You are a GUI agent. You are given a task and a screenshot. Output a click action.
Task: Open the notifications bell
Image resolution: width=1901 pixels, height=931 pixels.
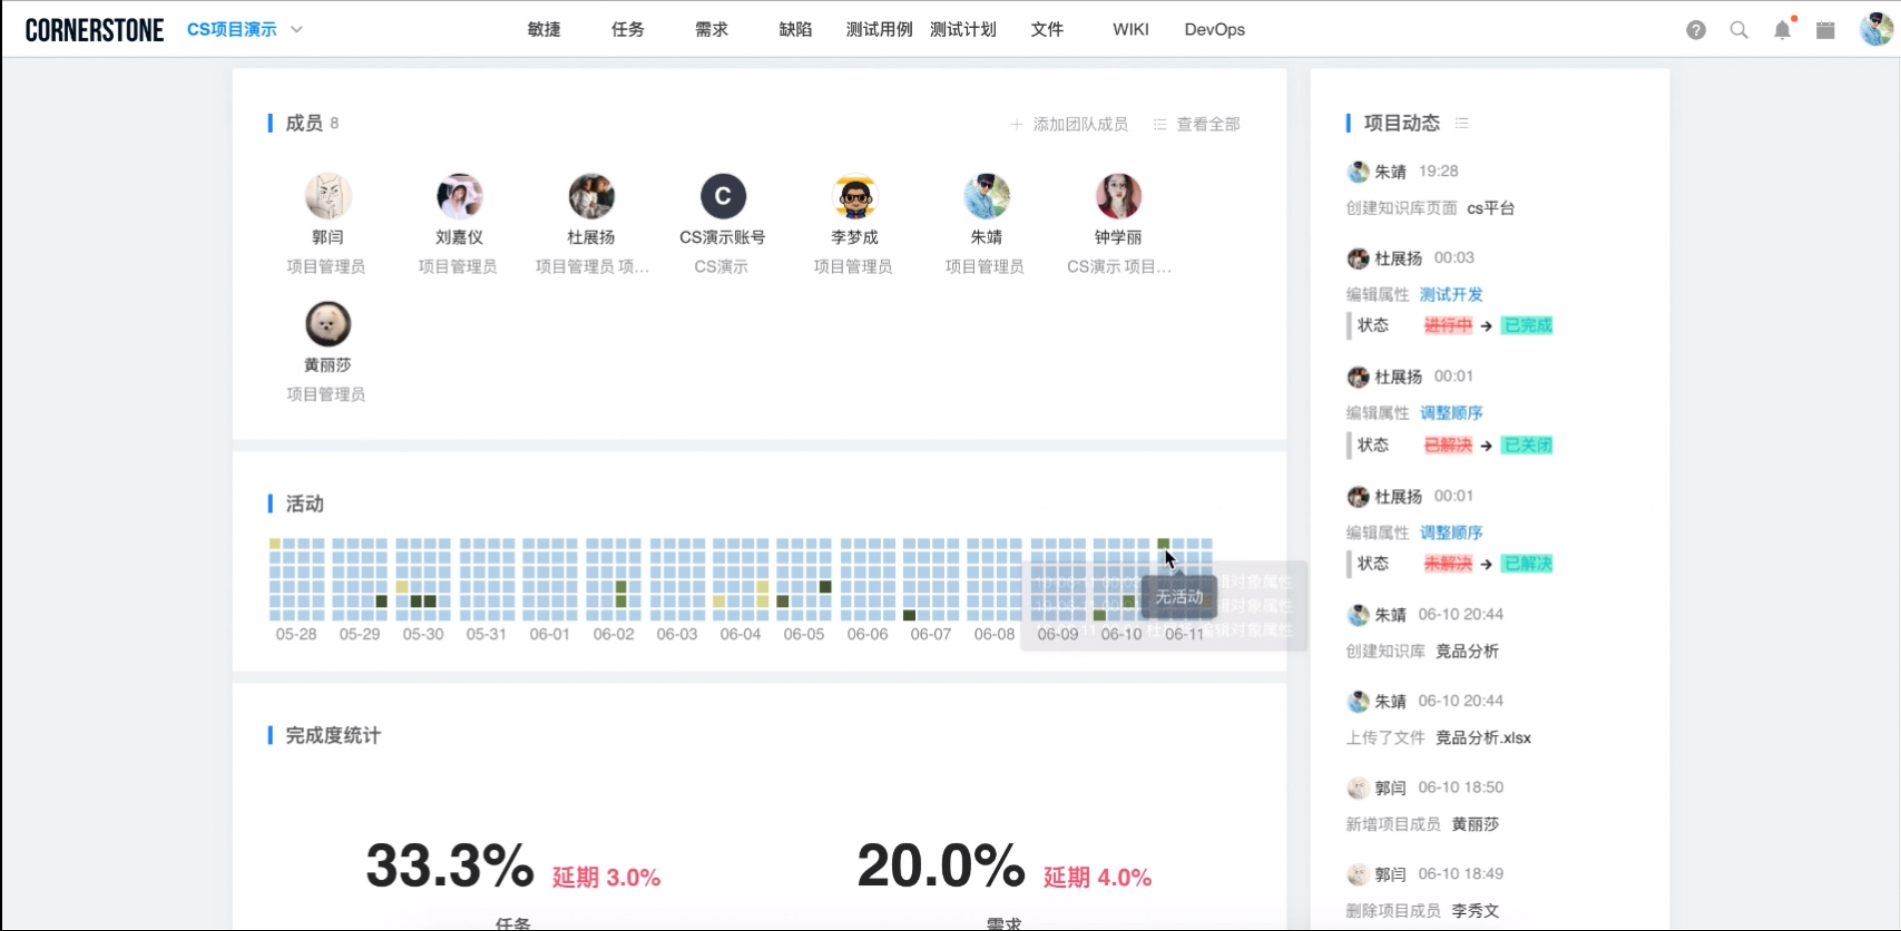[x=1782, y=30]
